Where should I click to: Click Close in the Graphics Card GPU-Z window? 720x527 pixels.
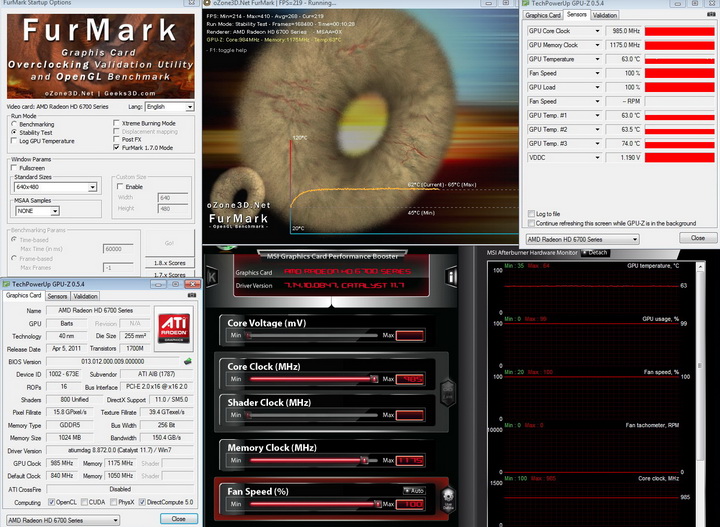click(x=179, y=519)
